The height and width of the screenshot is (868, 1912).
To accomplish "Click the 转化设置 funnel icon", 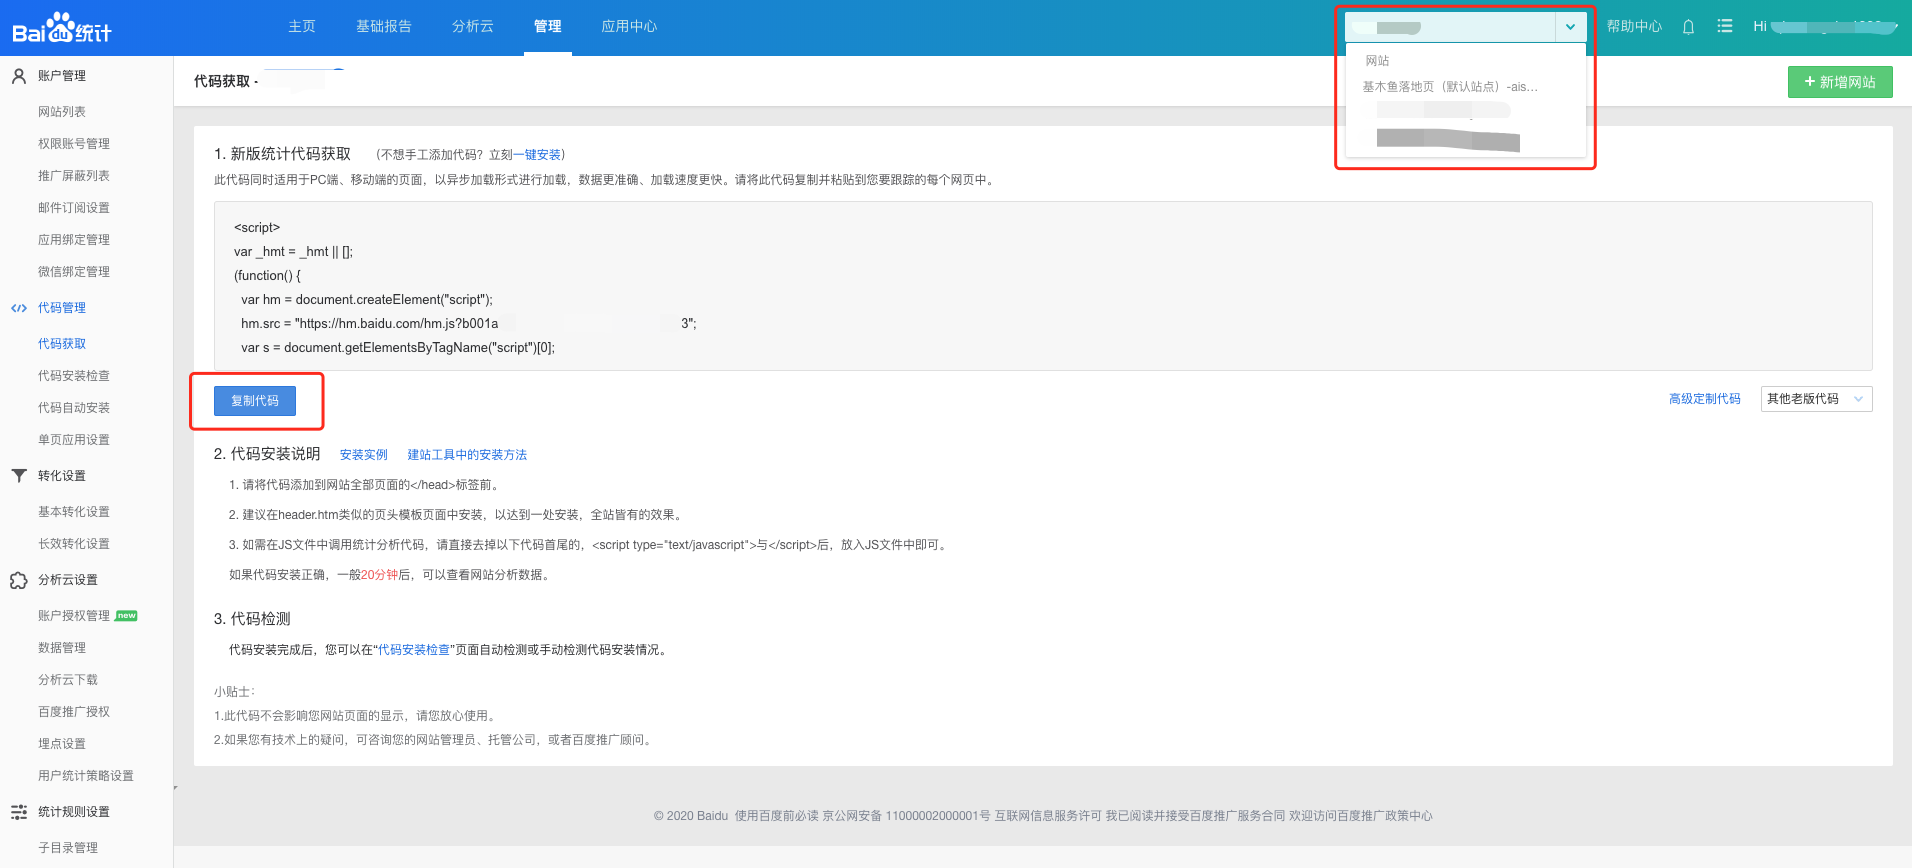I will pos(18,476).
